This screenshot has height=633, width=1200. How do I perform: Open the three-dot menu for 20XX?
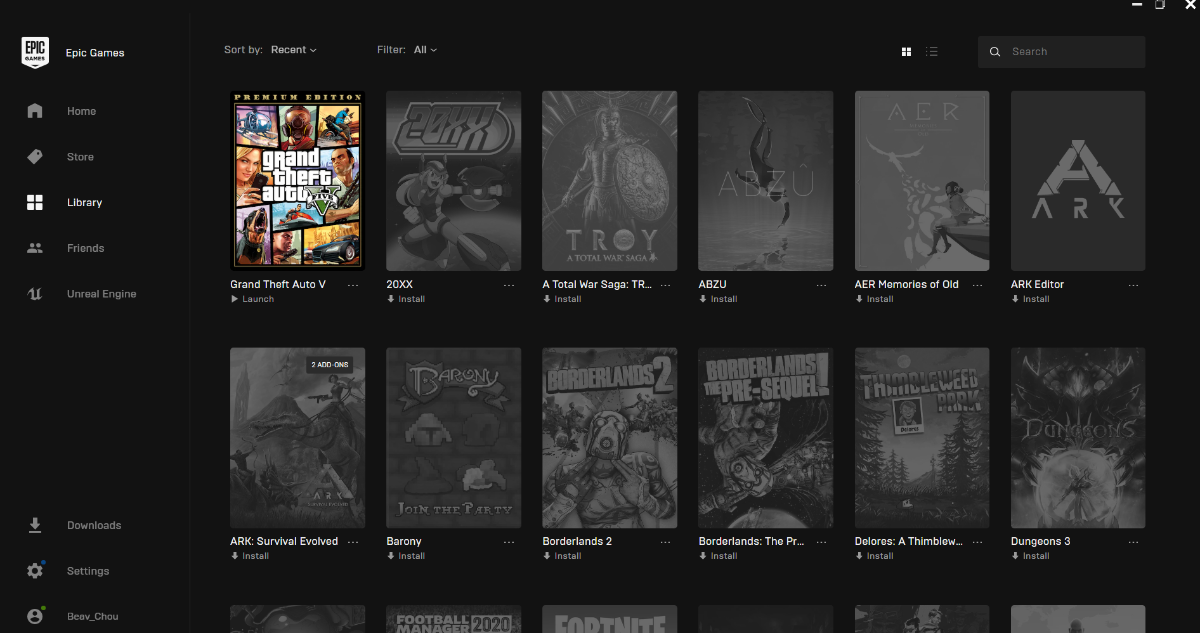(509, 285)
